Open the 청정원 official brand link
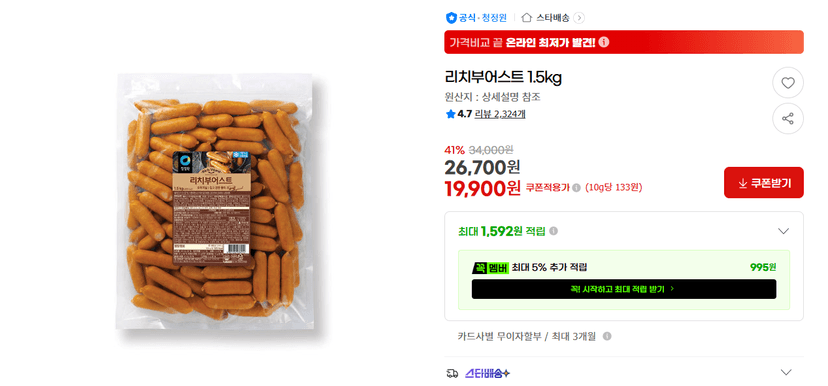Screen dimensions: 828x386 pos(493,17)
